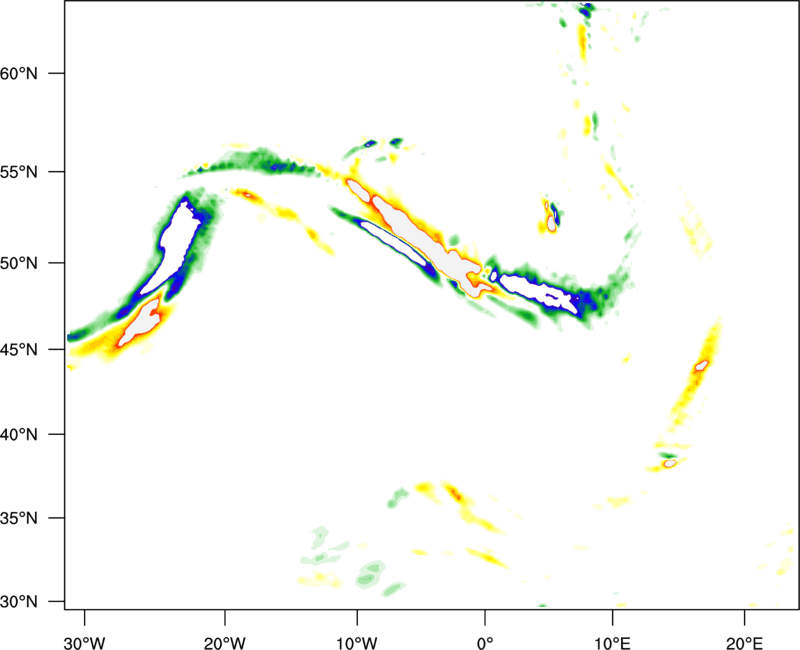Click the 35°N latitude label
Image resolution: width=800 pixels, height=650 pixels.
(x=19, y=518)
